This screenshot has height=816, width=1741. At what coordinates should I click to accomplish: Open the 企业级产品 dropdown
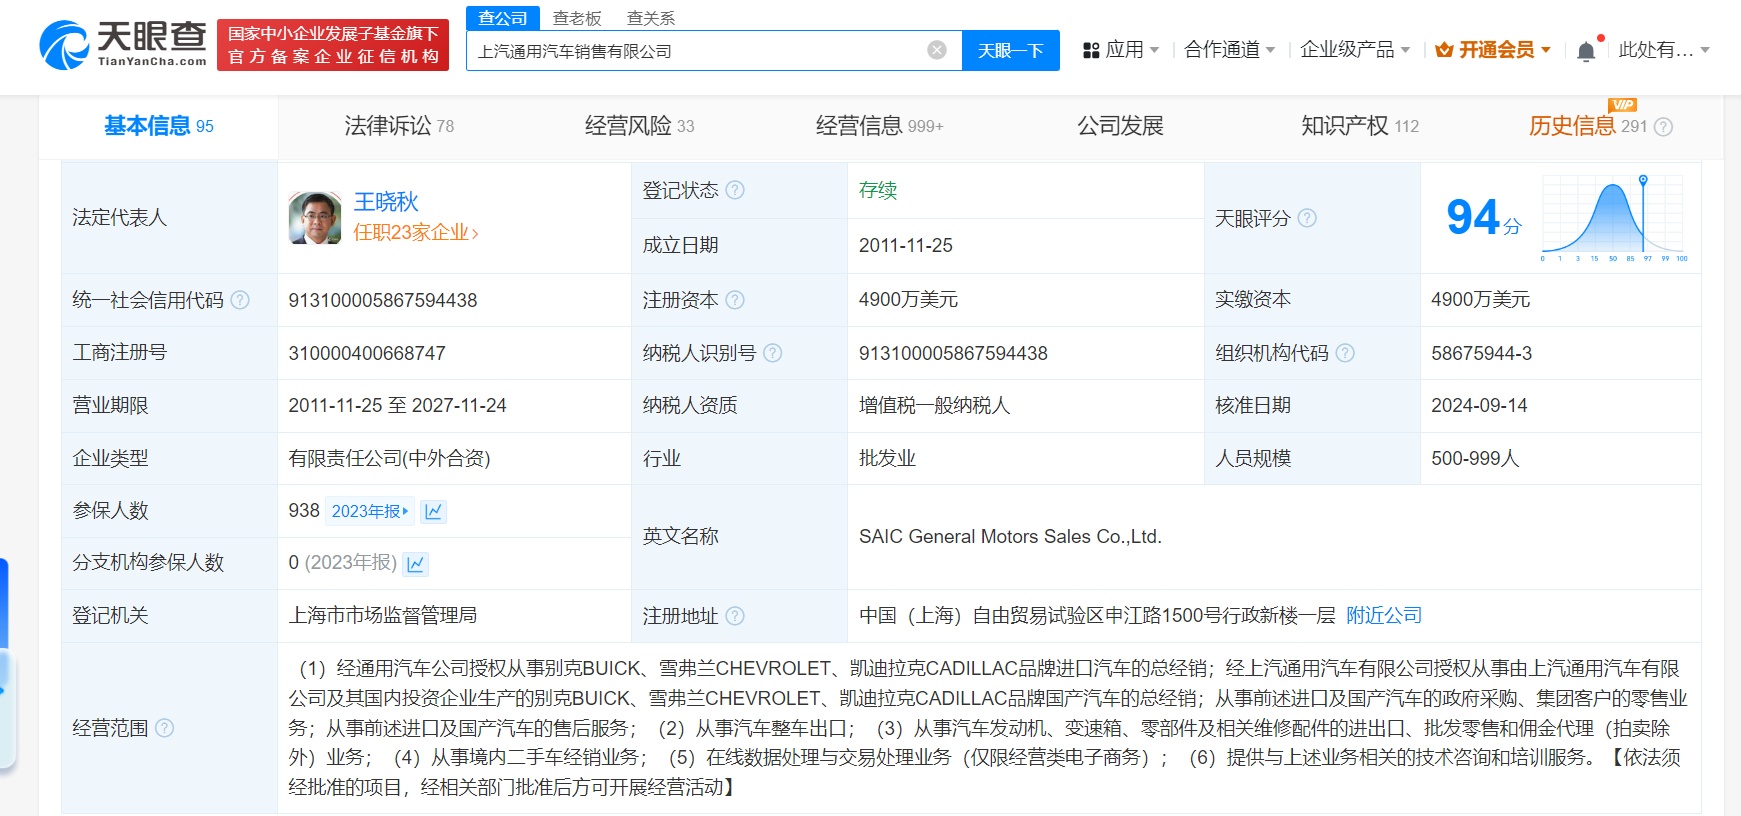1354,50
